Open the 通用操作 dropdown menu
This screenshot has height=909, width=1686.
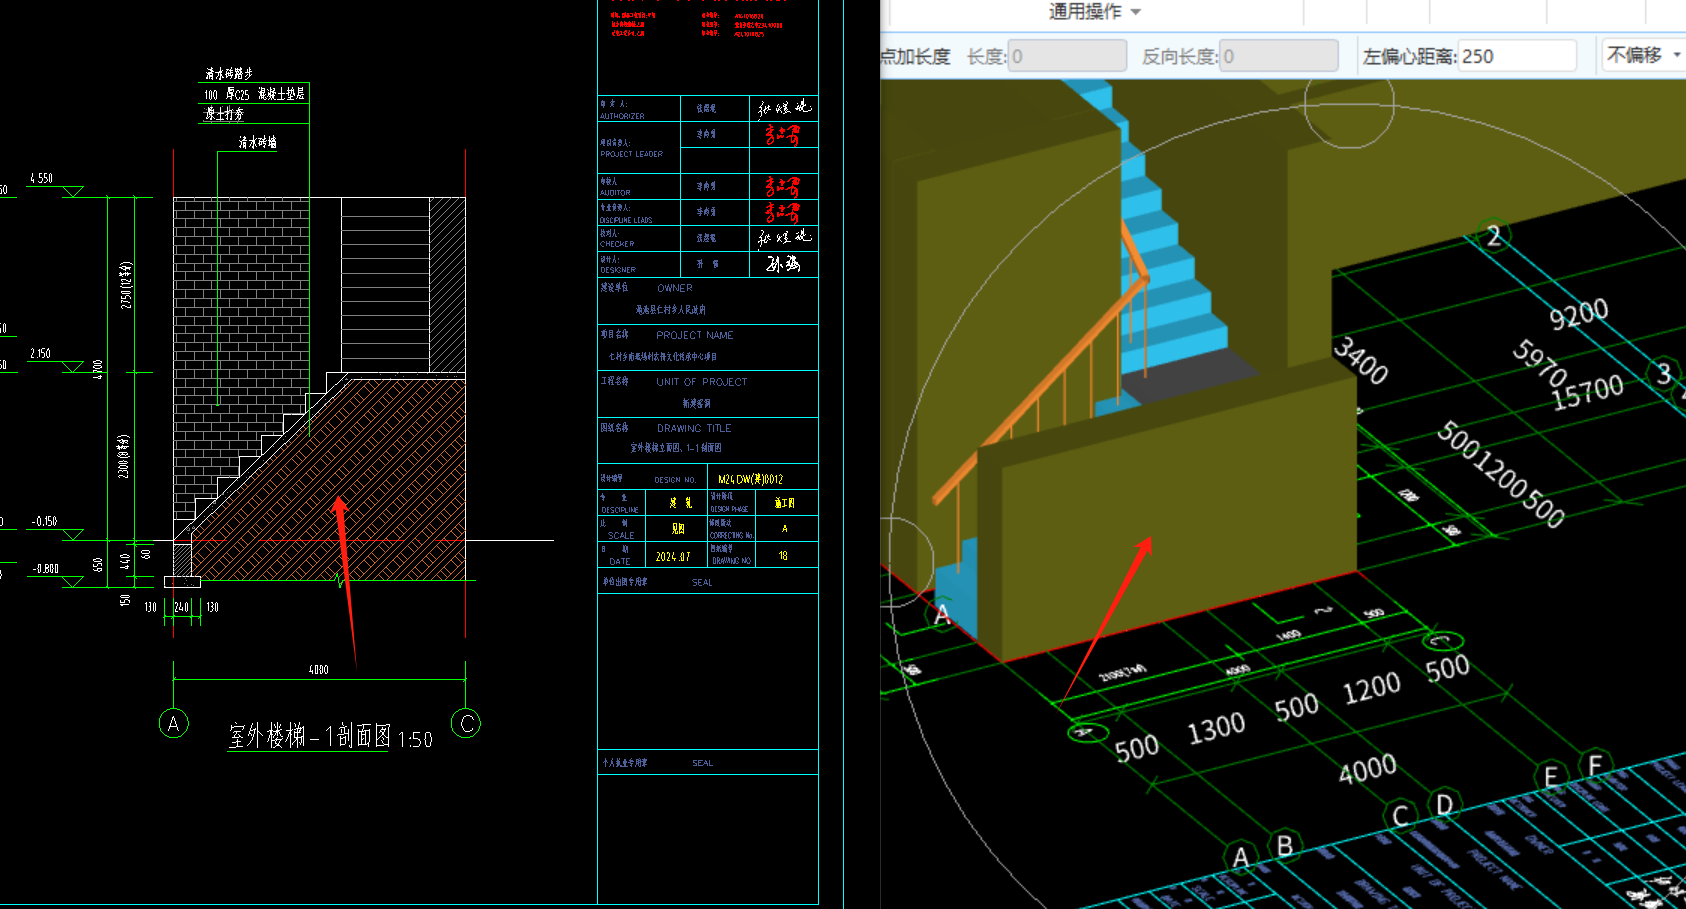(x=1094, y=11)
